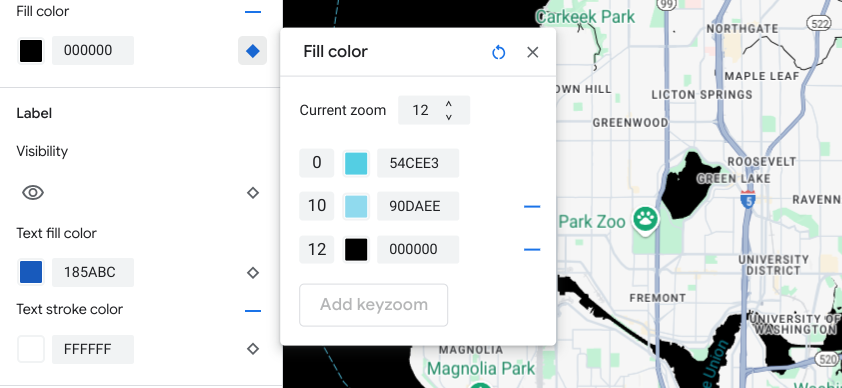Open the 90DAEE color swatch at zoom 10
Screen dimensions: 842x388
[x=356, y=206]
